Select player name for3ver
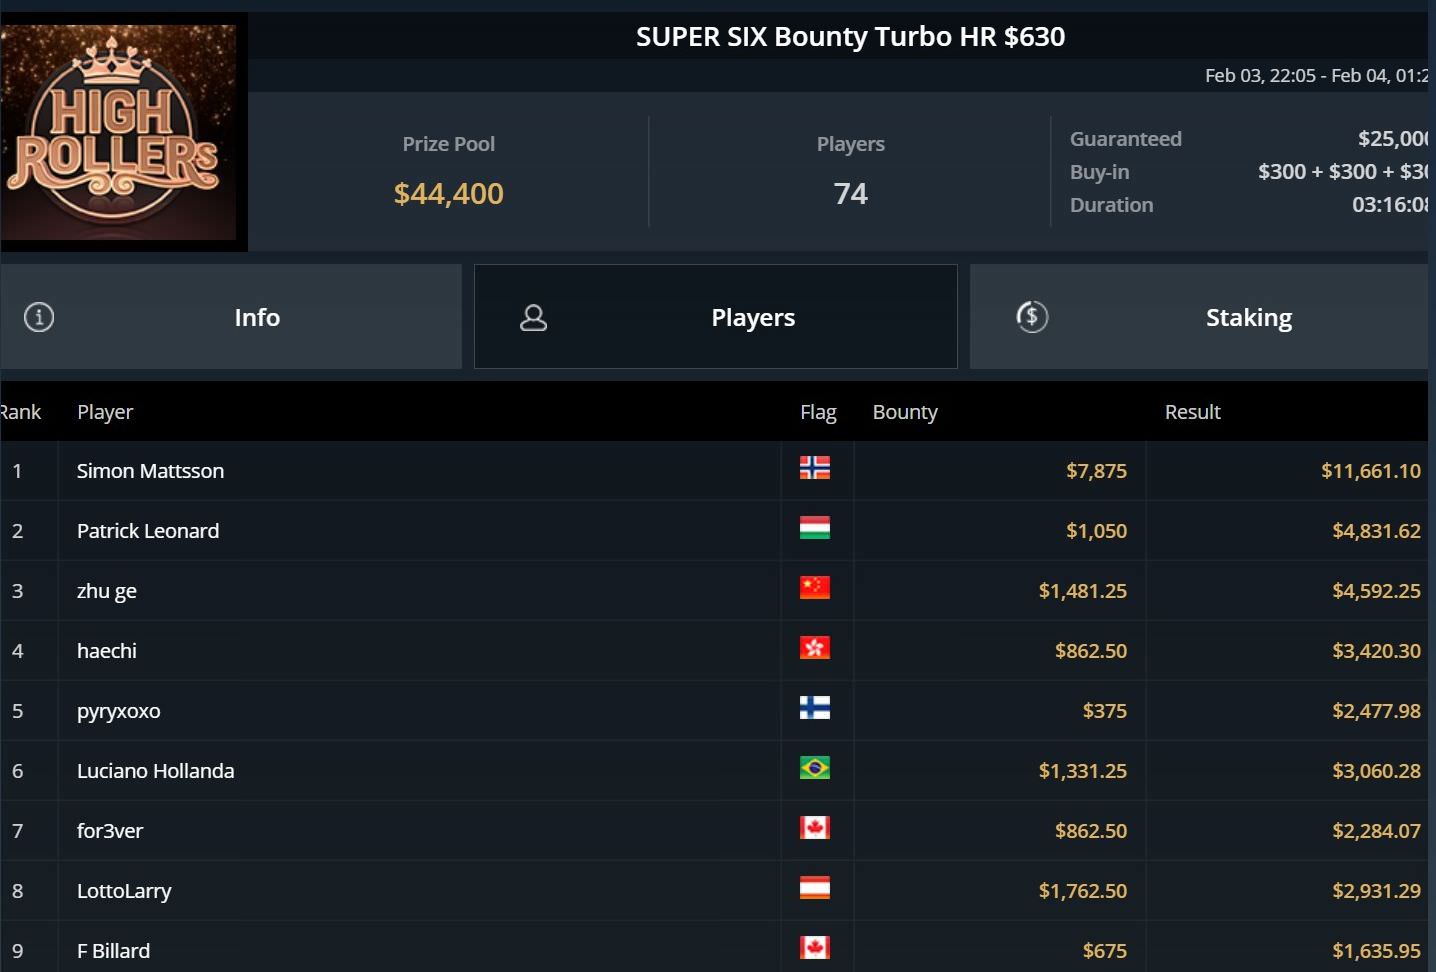The image size is (1436, 972). point(110,831)
